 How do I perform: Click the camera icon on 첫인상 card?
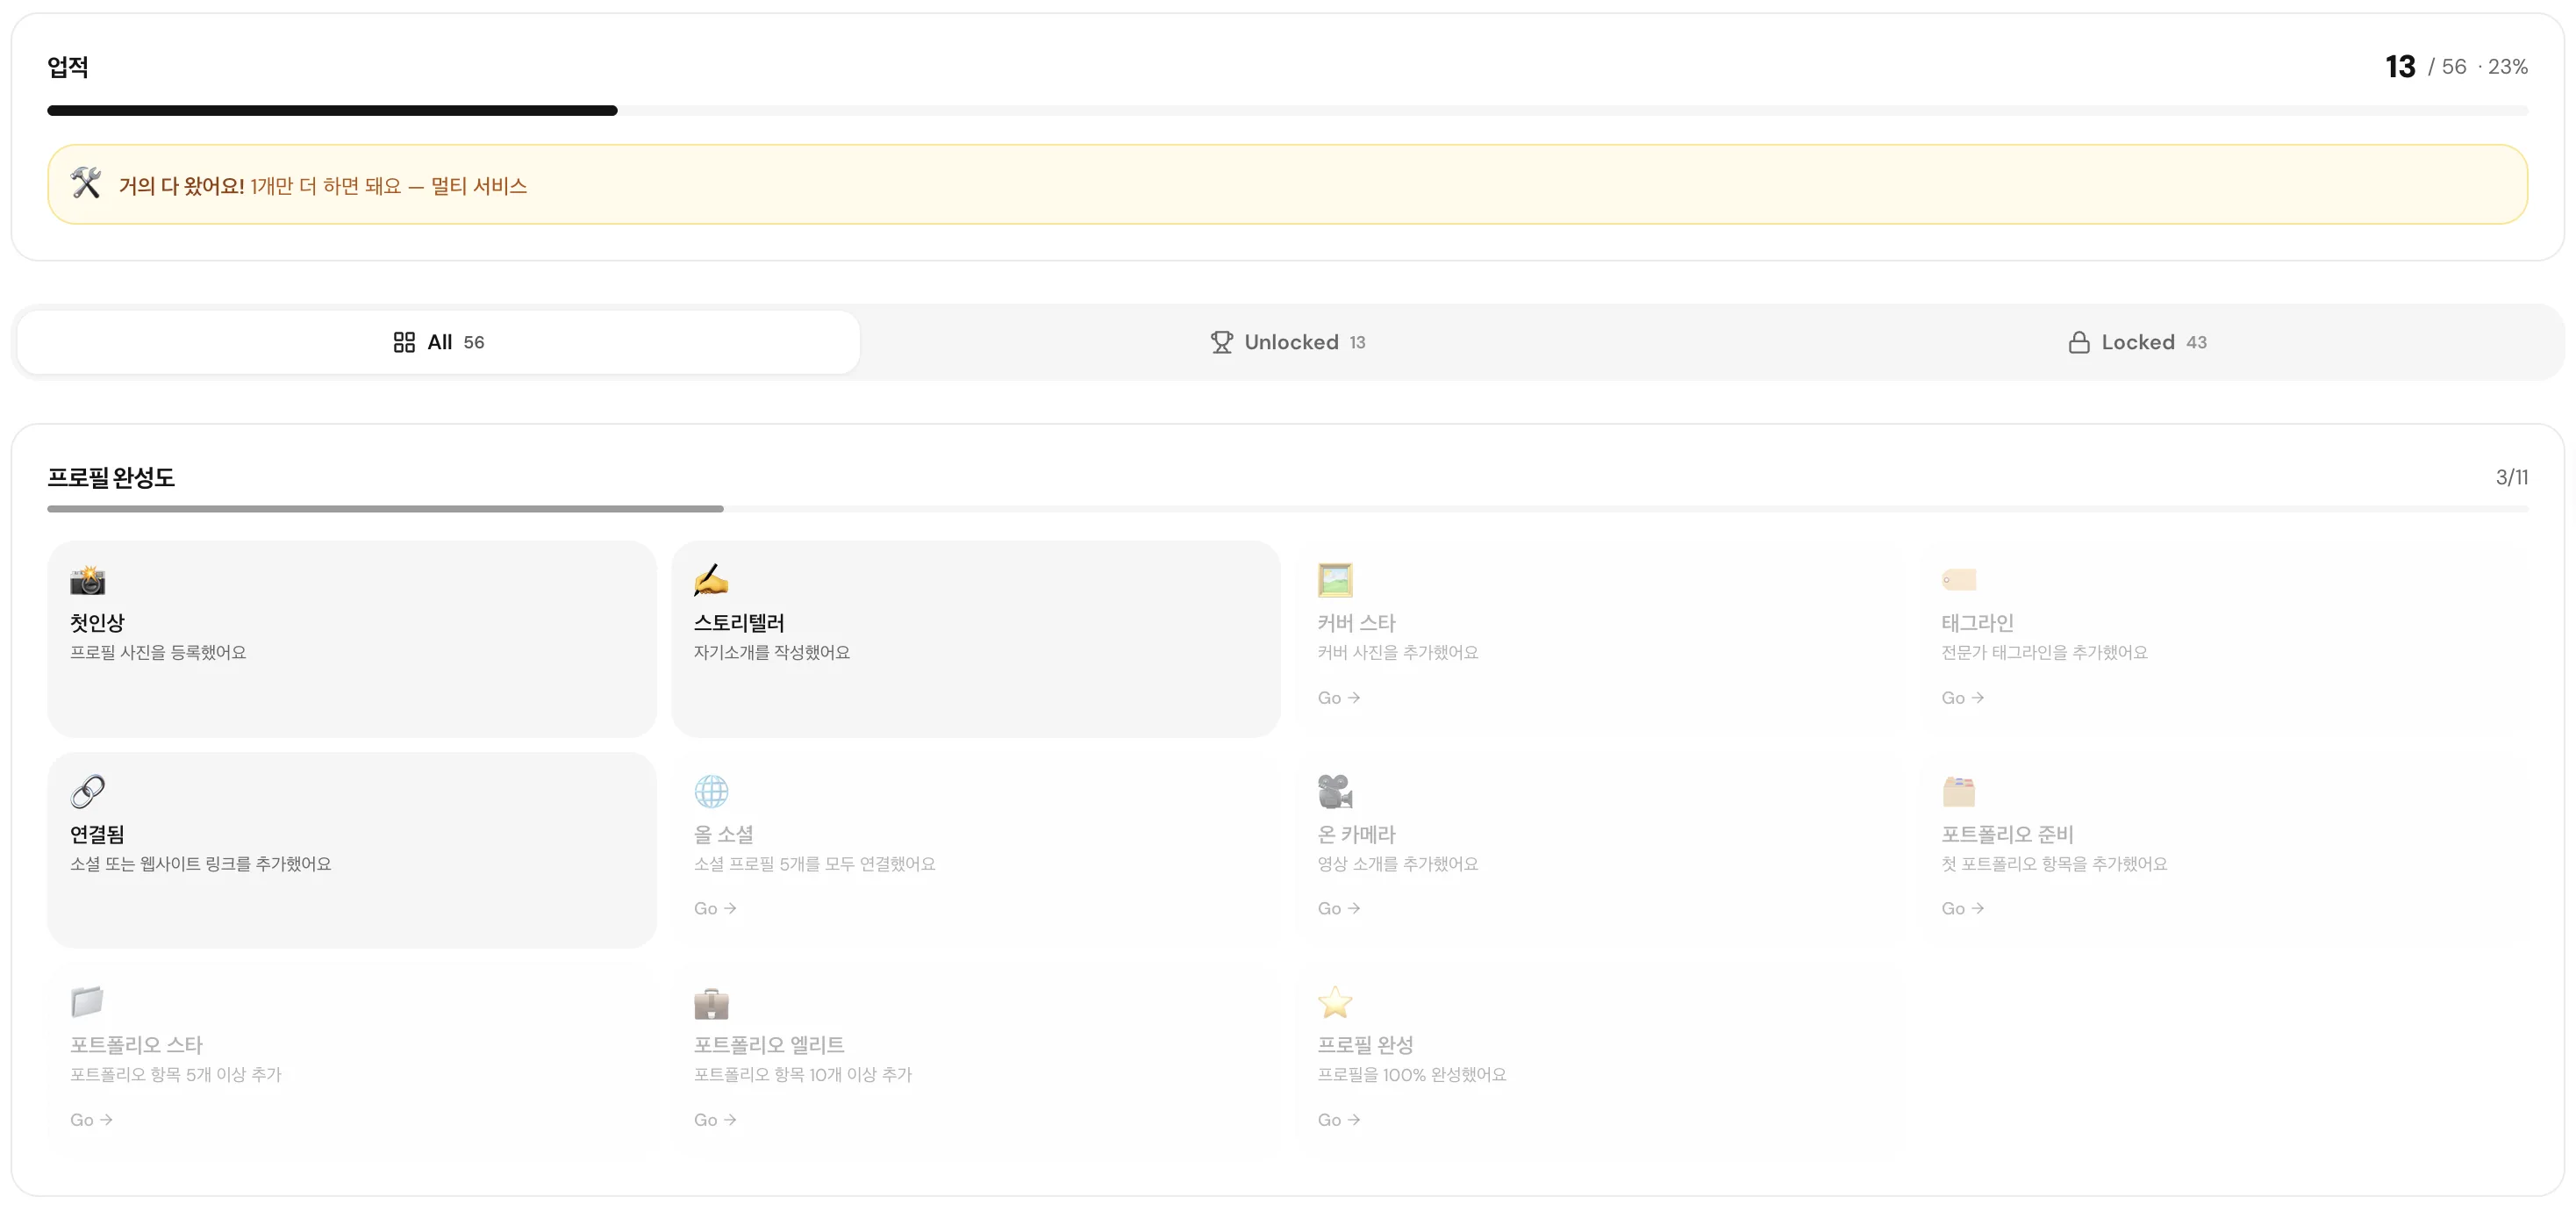(88, 580)
